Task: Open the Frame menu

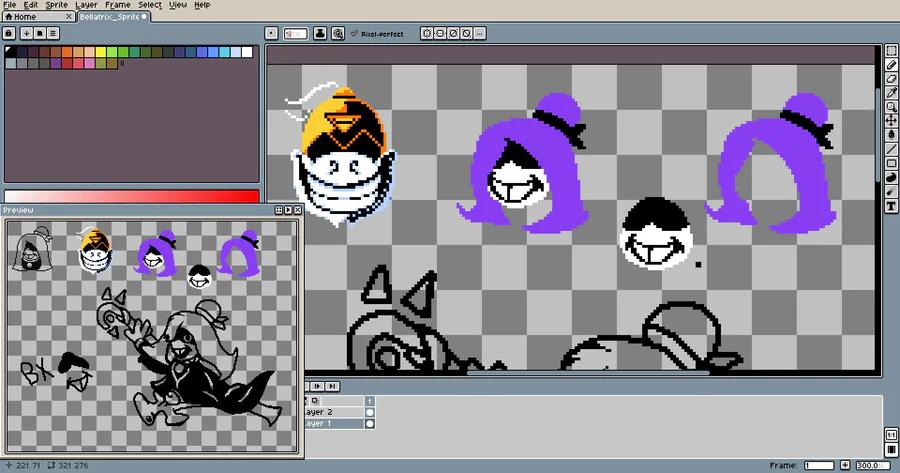Action: click(118, 5)
